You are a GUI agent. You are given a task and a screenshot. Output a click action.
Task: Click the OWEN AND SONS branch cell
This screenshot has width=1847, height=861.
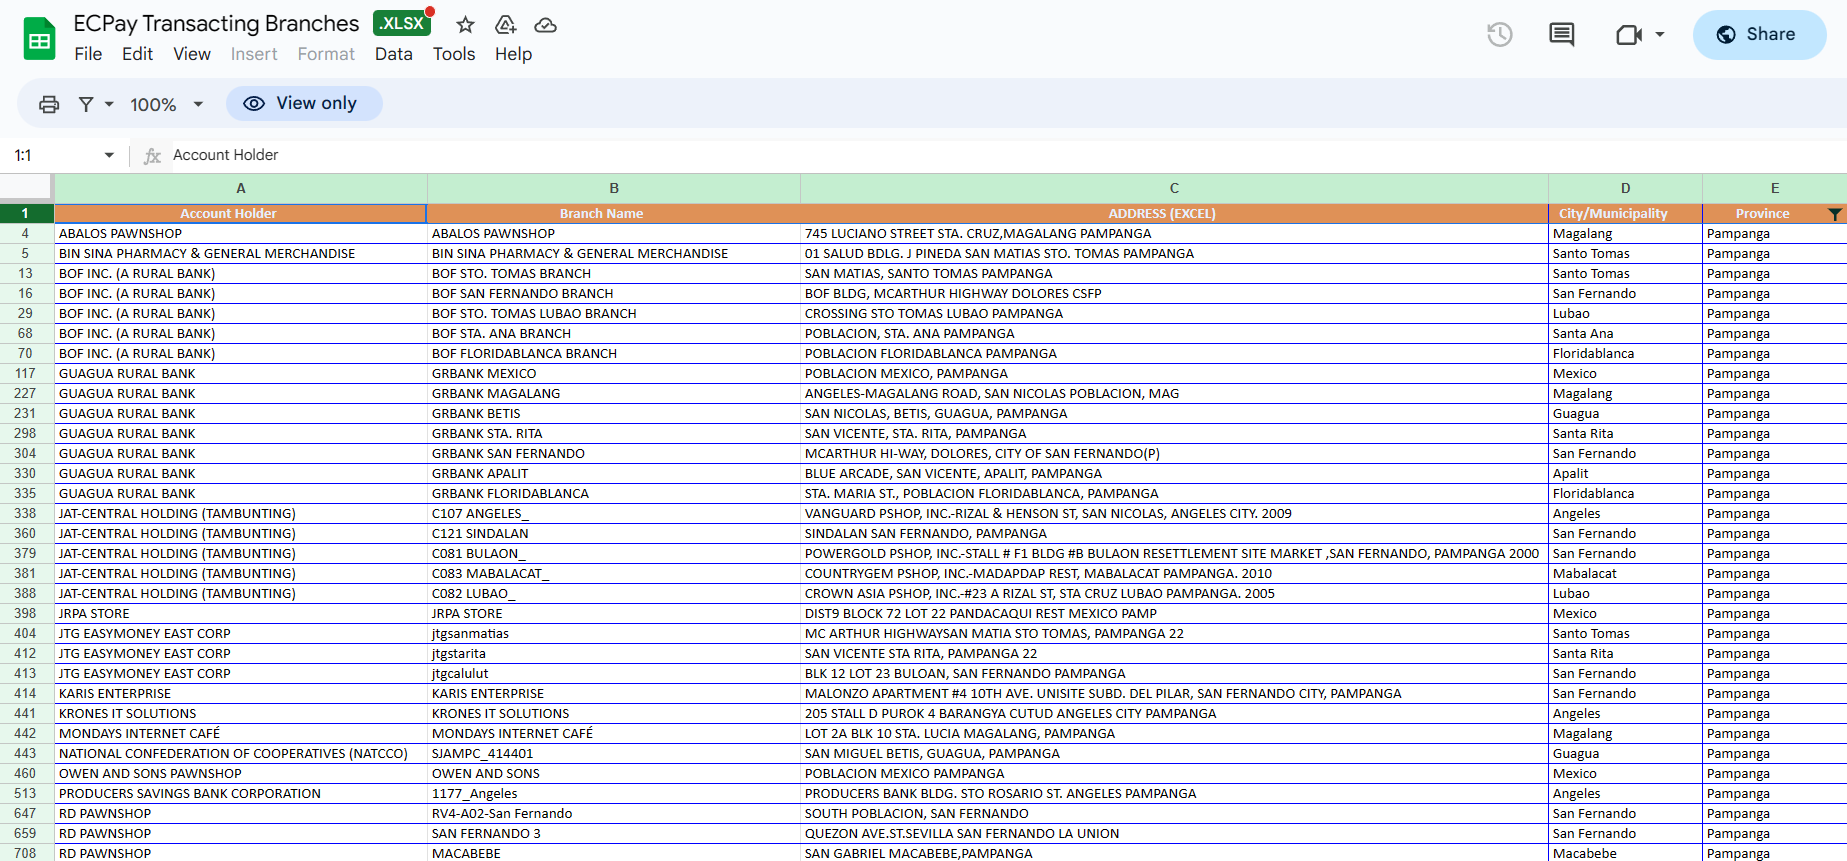pos(614,774)
